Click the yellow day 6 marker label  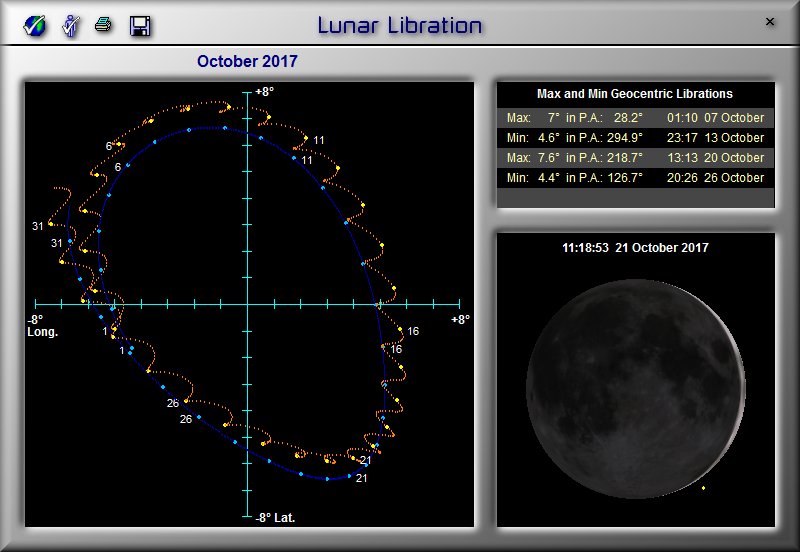[x=108, y=147]
